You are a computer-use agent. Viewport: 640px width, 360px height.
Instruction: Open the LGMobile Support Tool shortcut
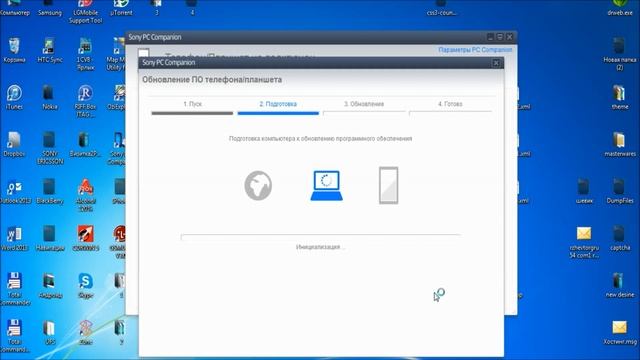click(85, 12)
